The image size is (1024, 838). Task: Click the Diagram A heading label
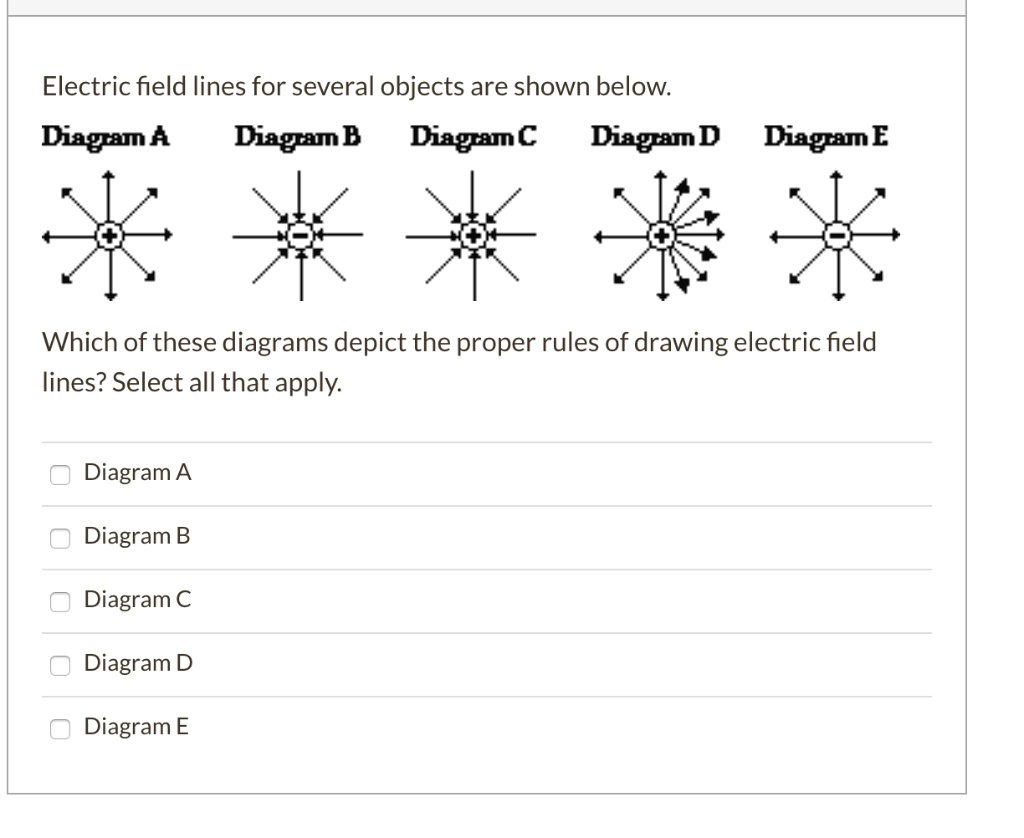104,138
